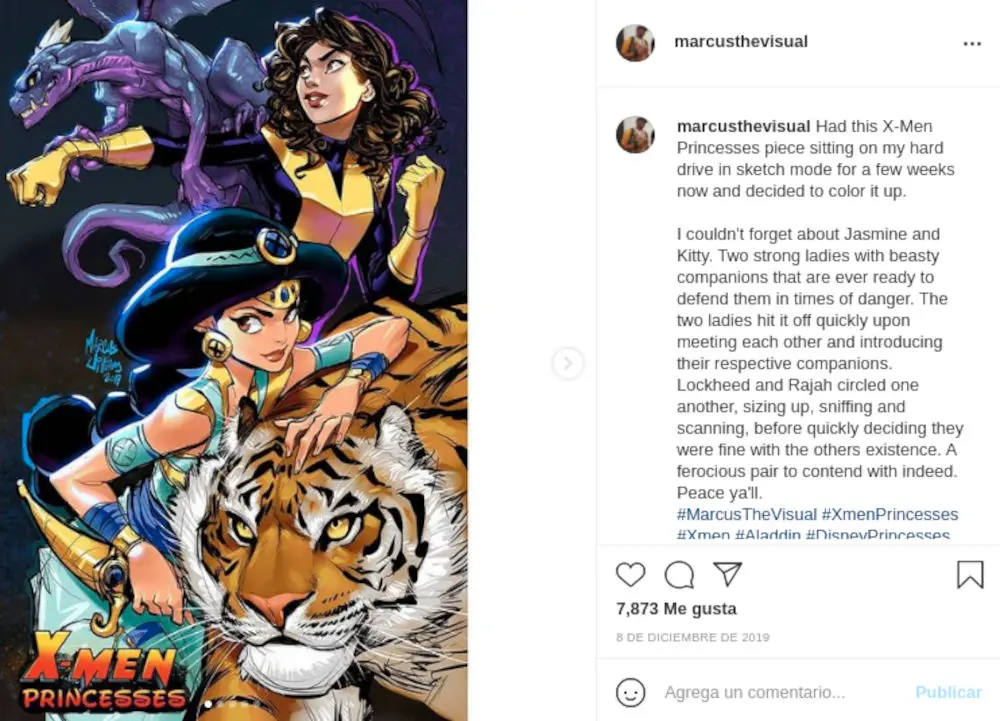
Task: Click the highlighted first carousel indicator dot
Action: (207, 704)
